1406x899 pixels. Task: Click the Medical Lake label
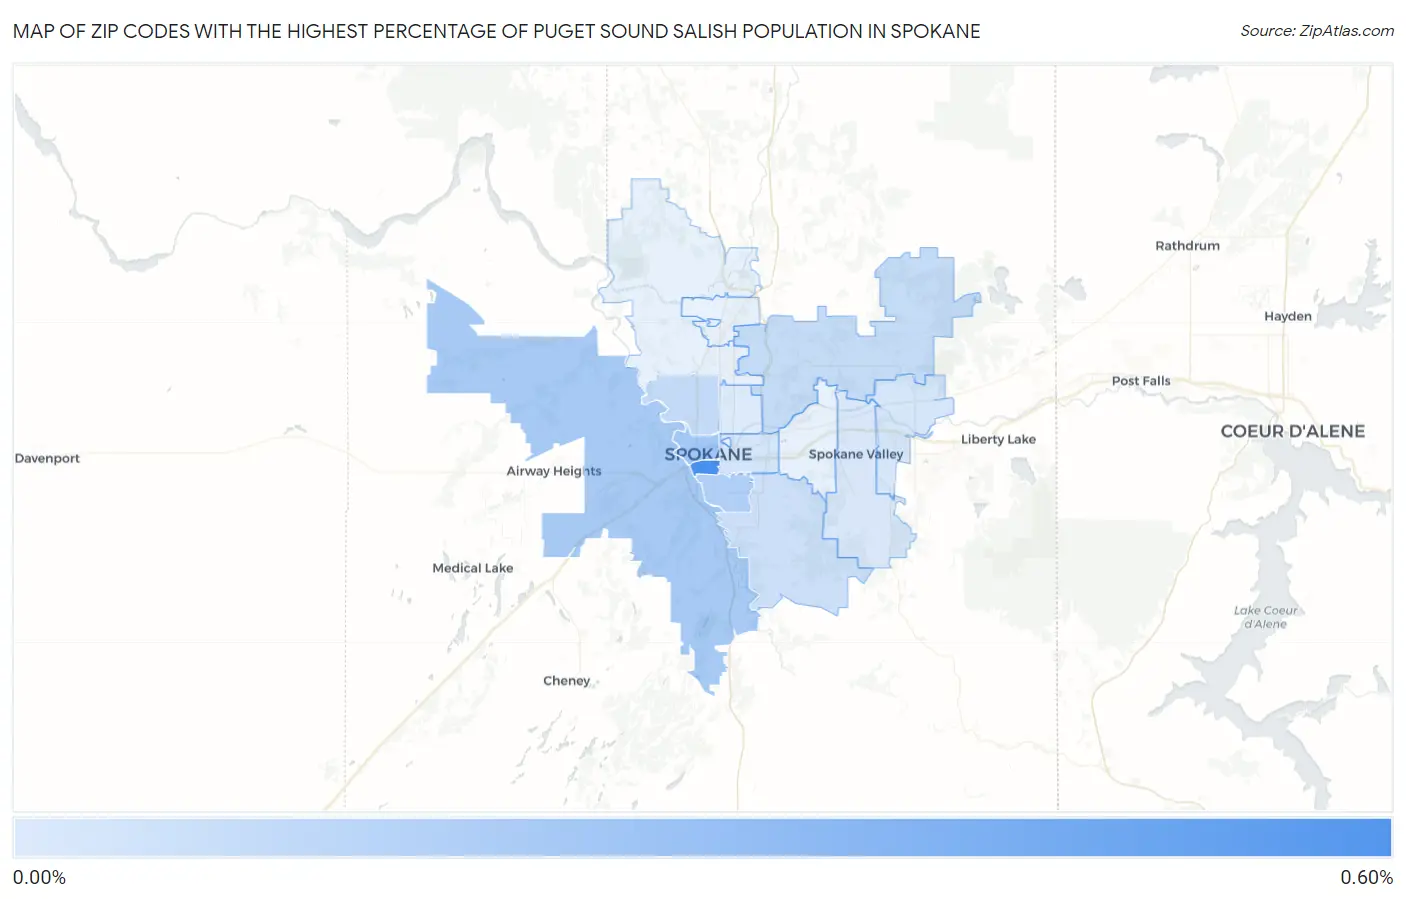click(472, 568)
